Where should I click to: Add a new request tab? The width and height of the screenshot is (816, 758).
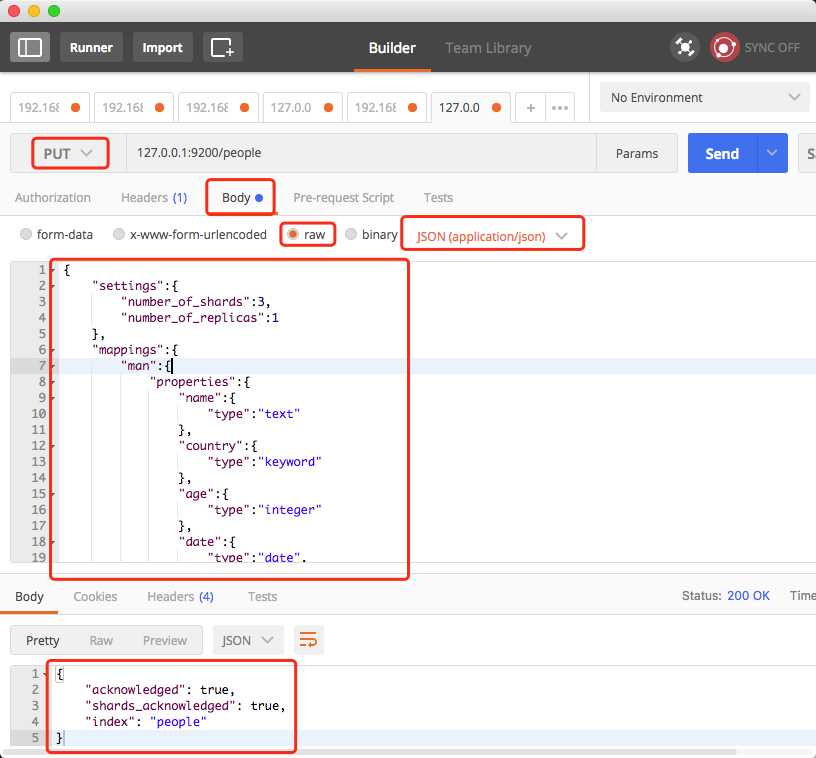[x=530, y=108]
